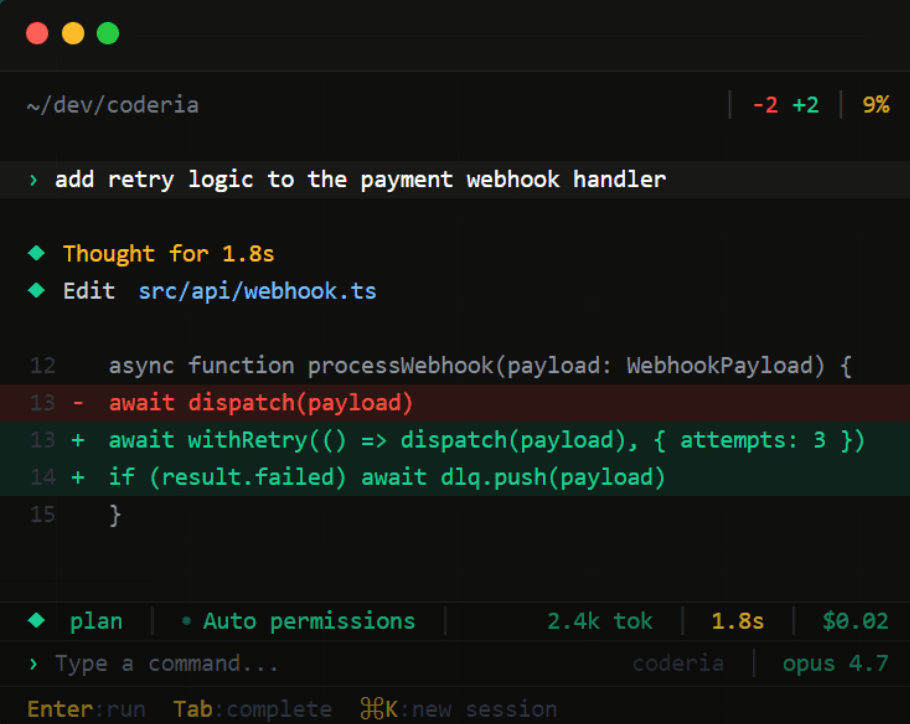Click the '⌘K:new session' shortcut hint

coord(458,709)
